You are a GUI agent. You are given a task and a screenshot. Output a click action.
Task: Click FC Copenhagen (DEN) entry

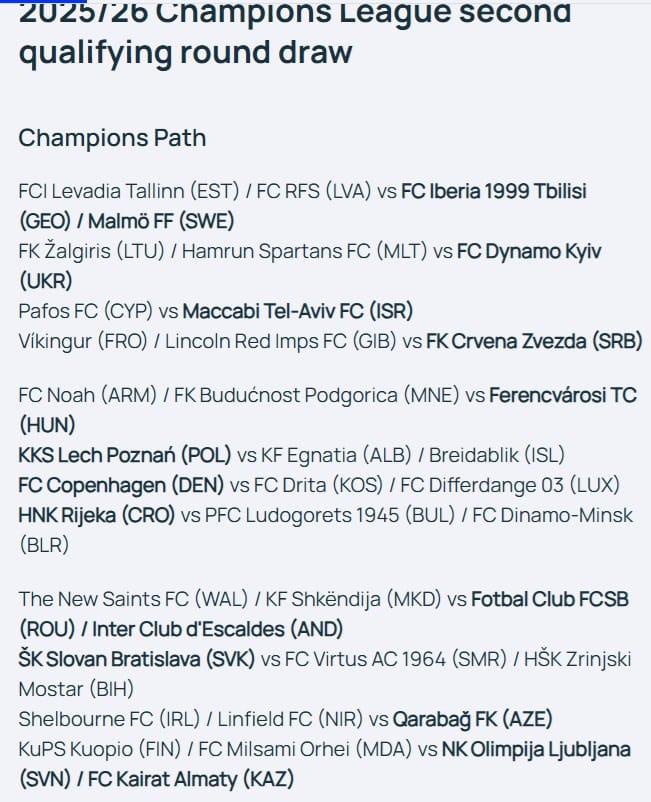[x=121, y=485]
